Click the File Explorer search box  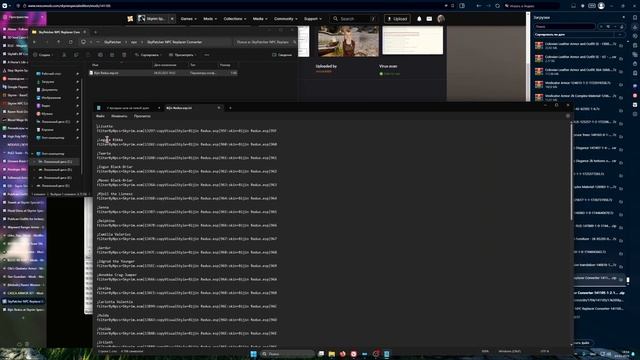[264, 42]
